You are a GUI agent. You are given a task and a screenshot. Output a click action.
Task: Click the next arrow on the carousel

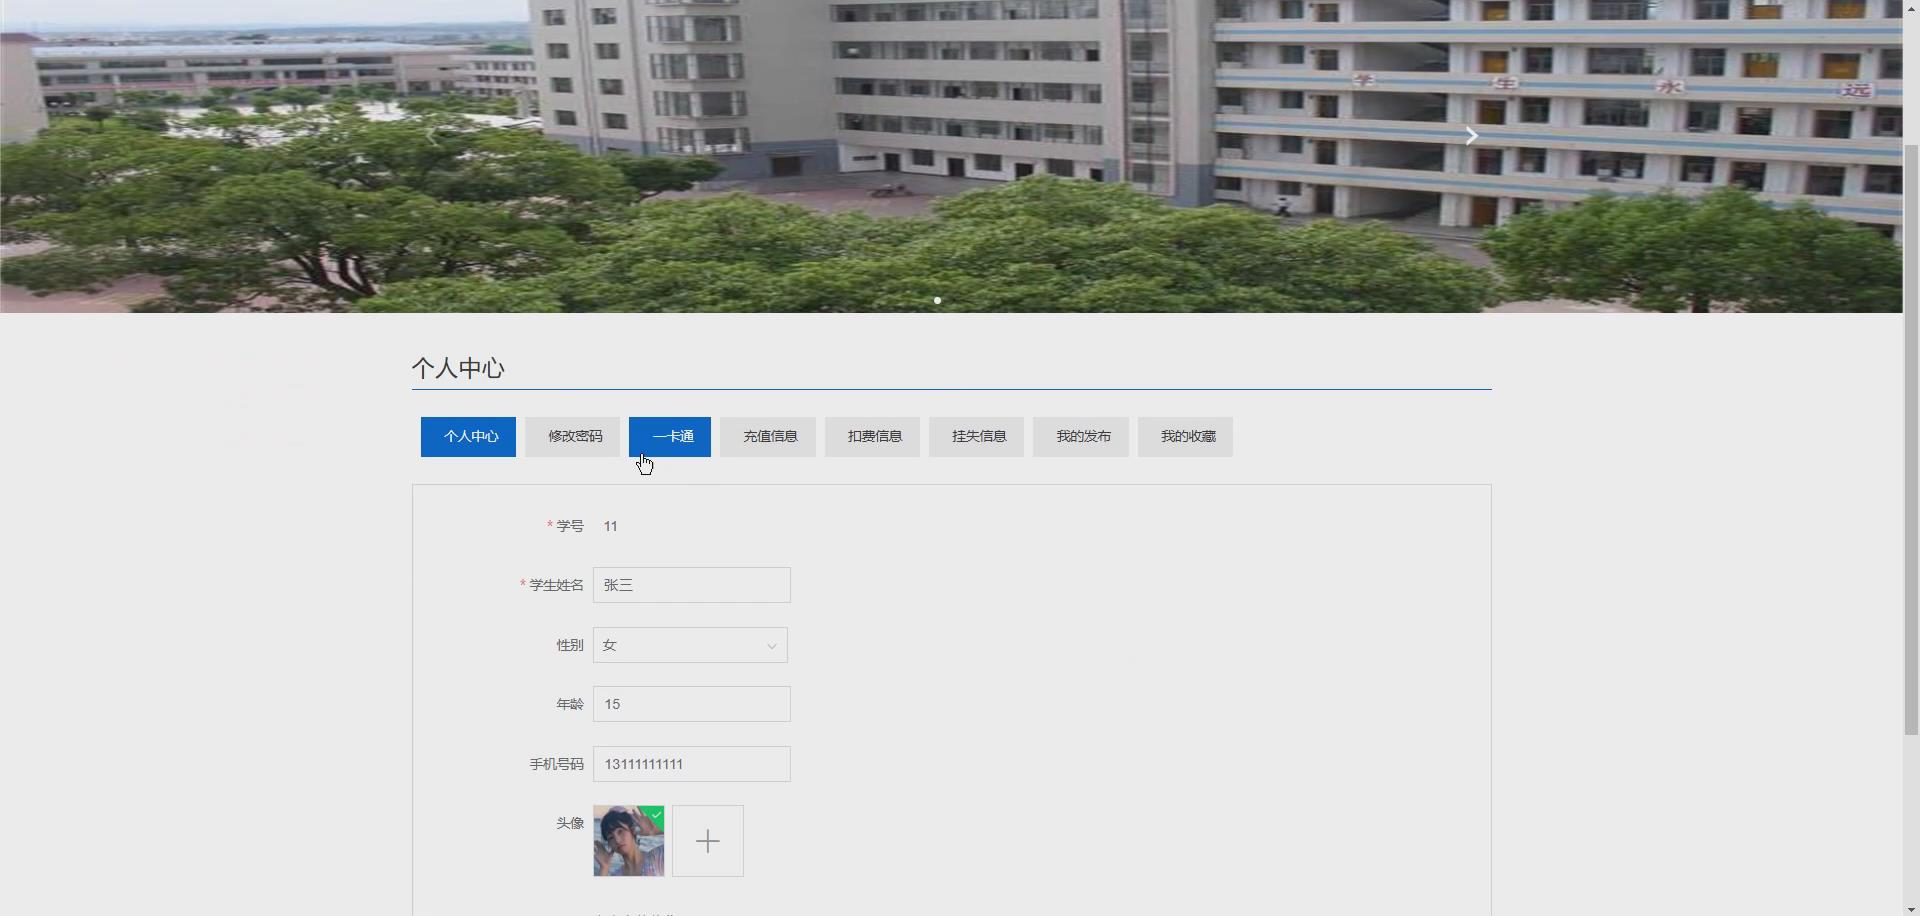coord(1470,136)
